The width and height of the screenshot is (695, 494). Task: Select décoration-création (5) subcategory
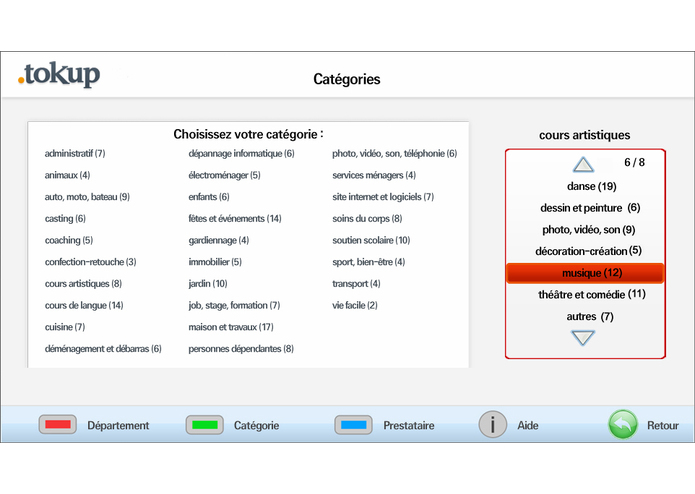pyautogui.click(x=588, y=251)
